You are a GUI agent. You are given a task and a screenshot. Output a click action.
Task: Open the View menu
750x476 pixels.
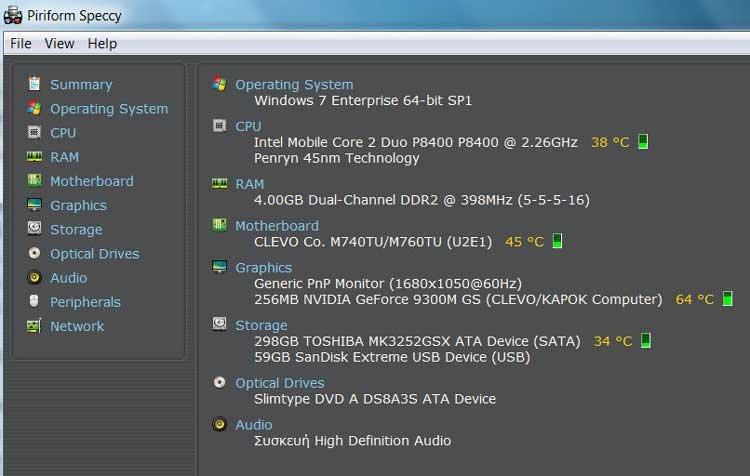[60, 43]
